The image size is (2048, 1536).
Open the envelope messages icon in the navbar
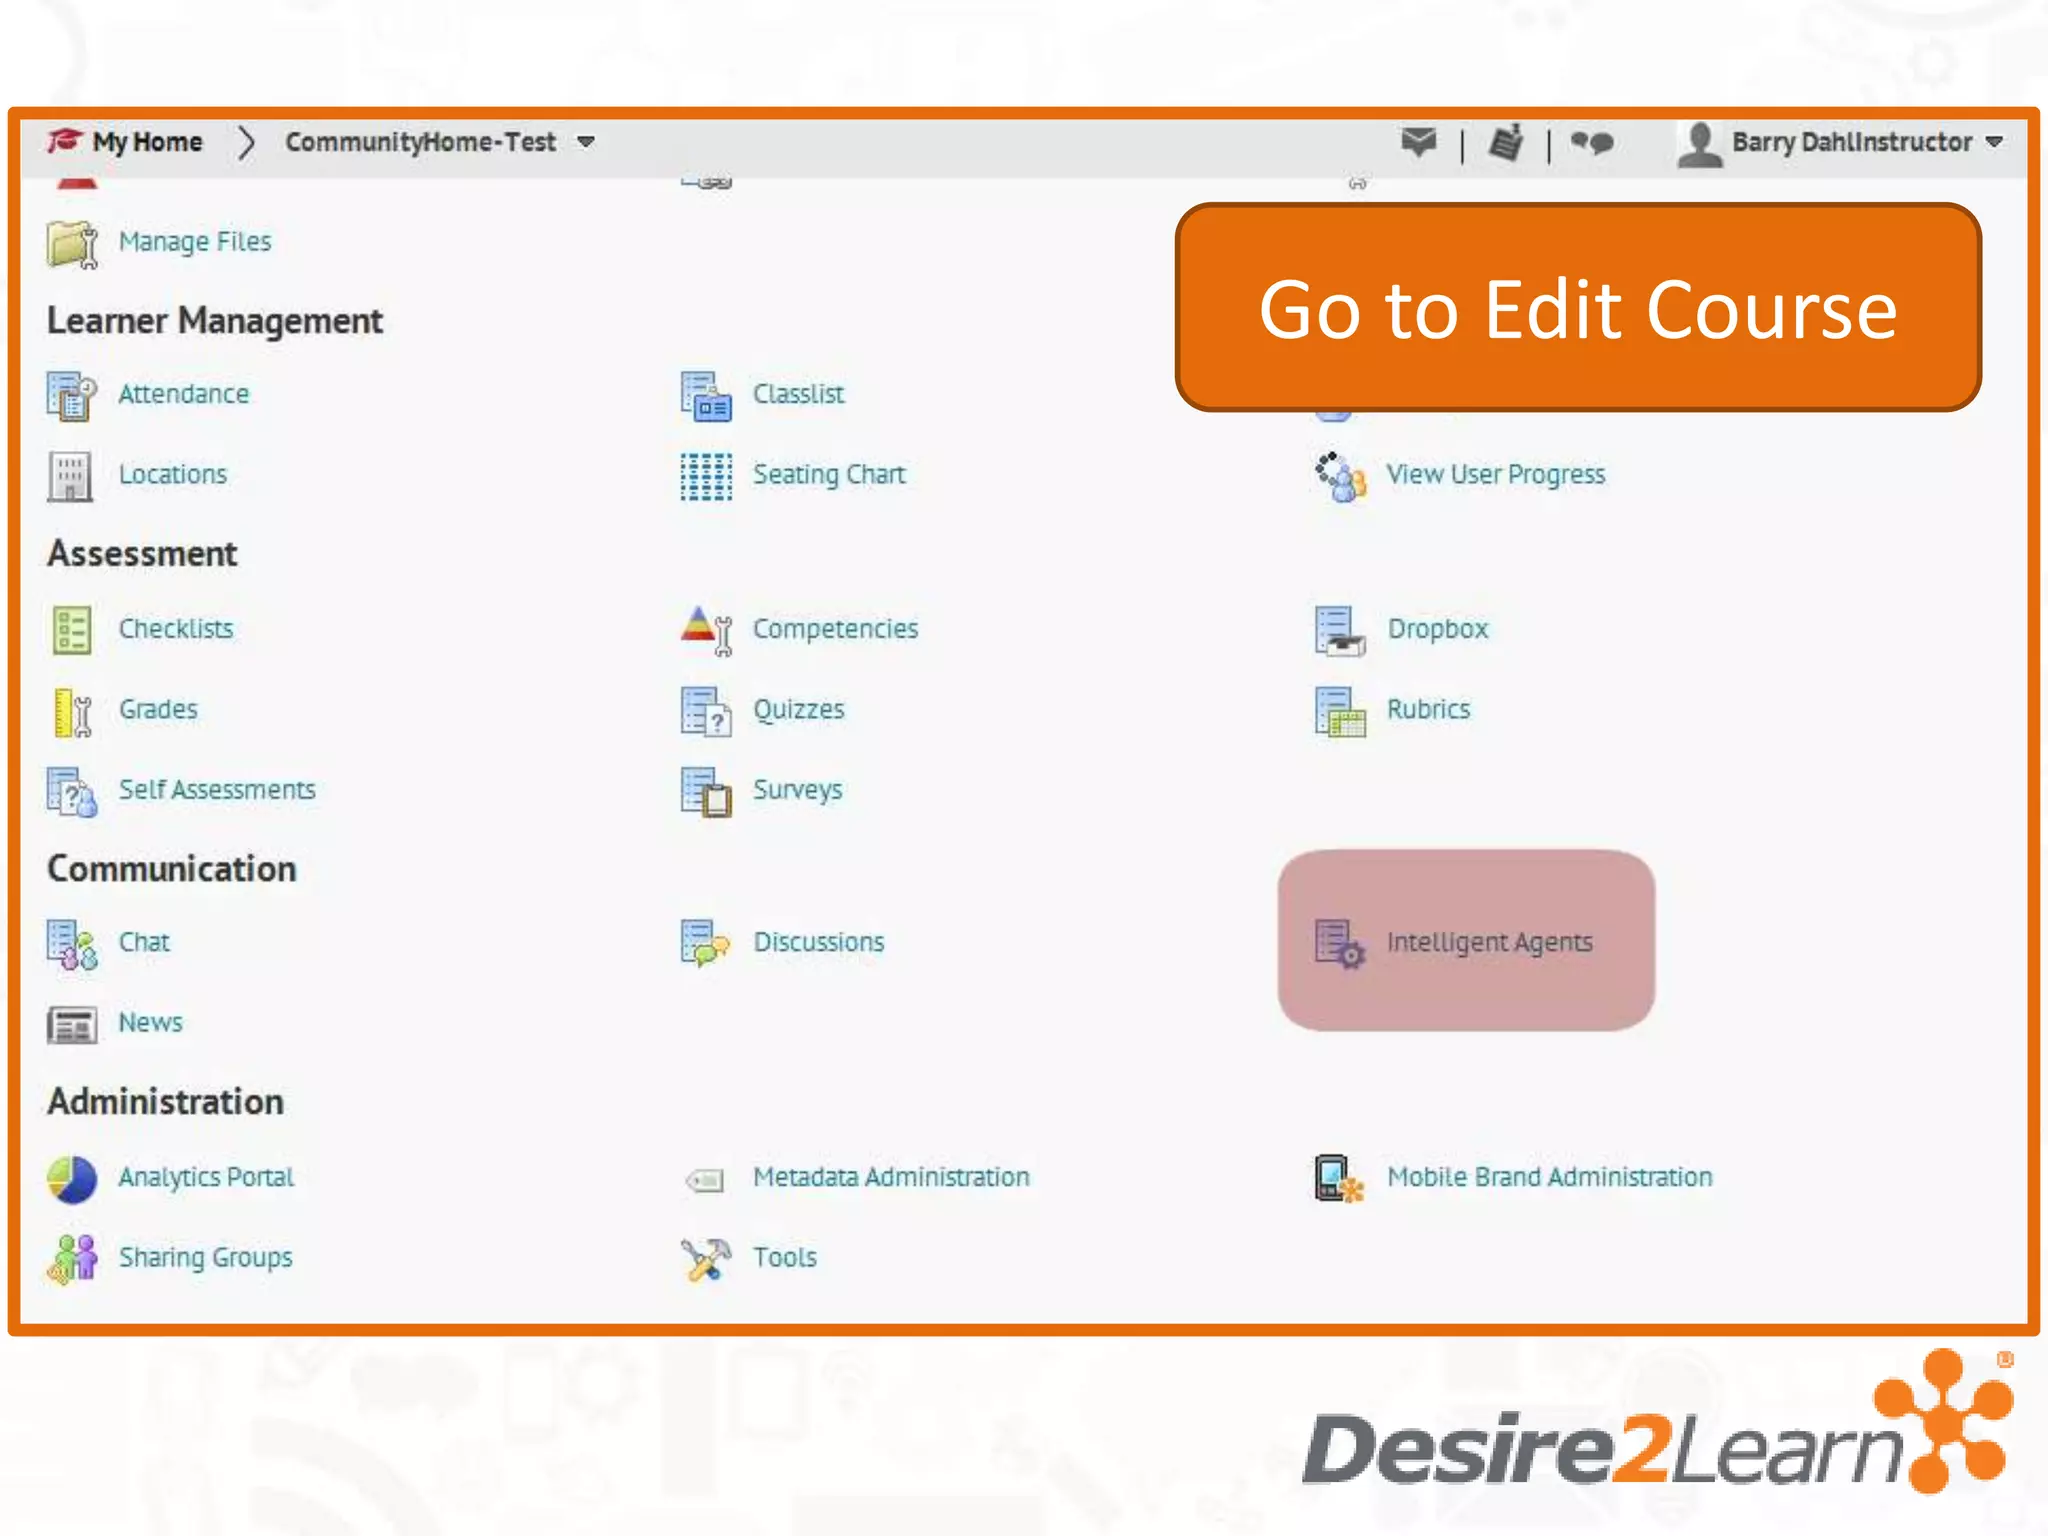click(x=1418, y=142)
